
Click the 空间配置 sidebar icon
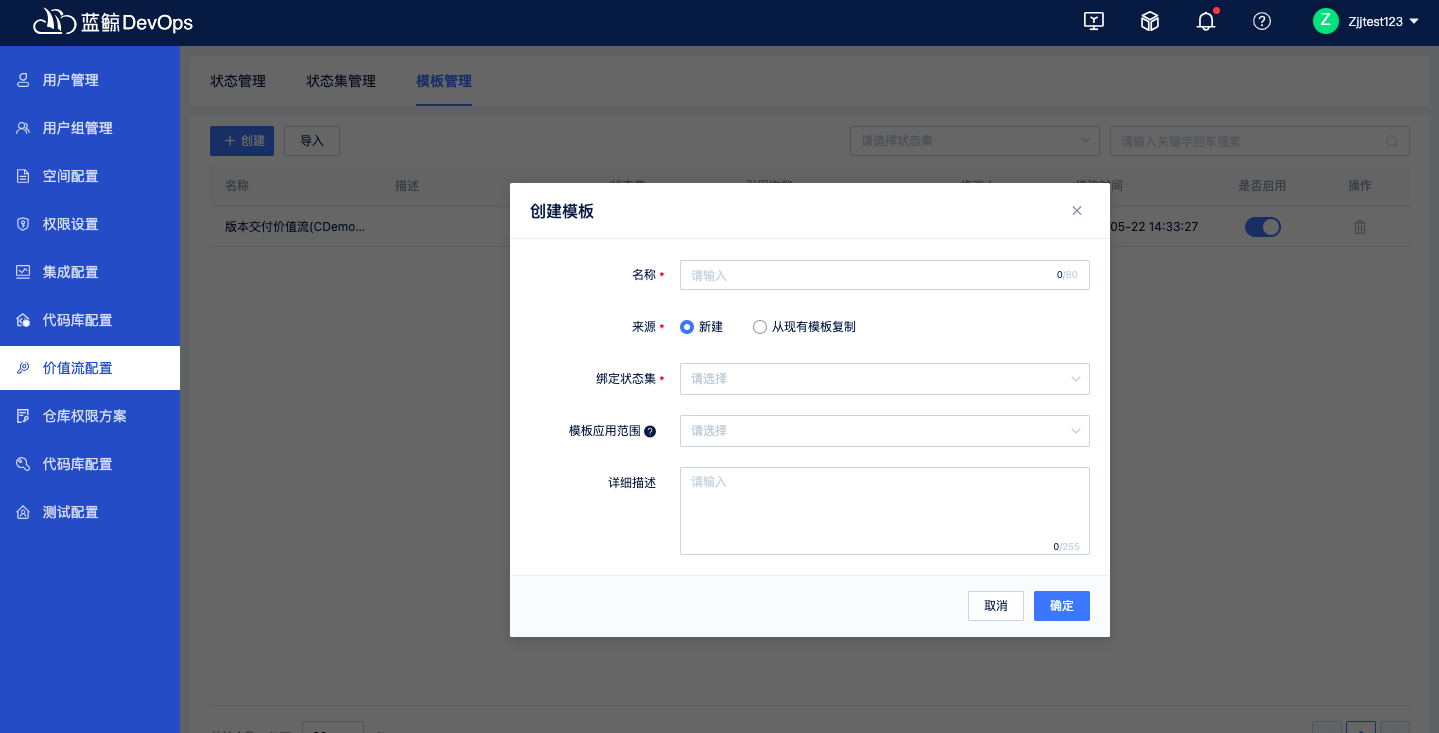[x=23, y=176]
